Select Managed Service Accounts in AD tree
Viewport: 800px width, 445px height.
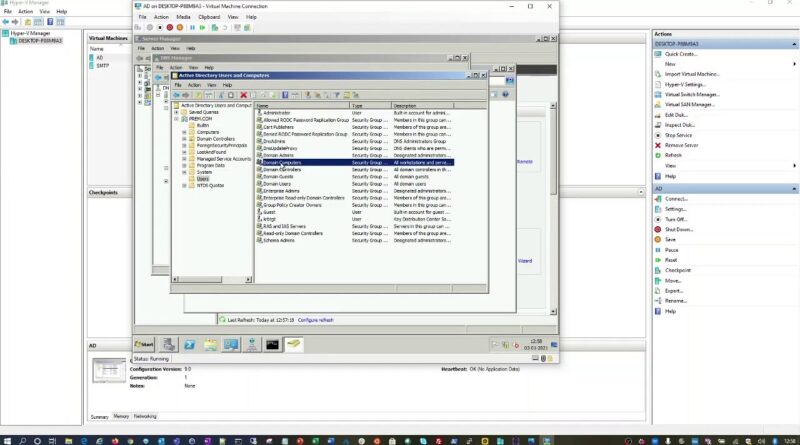[x=223, y=159]
